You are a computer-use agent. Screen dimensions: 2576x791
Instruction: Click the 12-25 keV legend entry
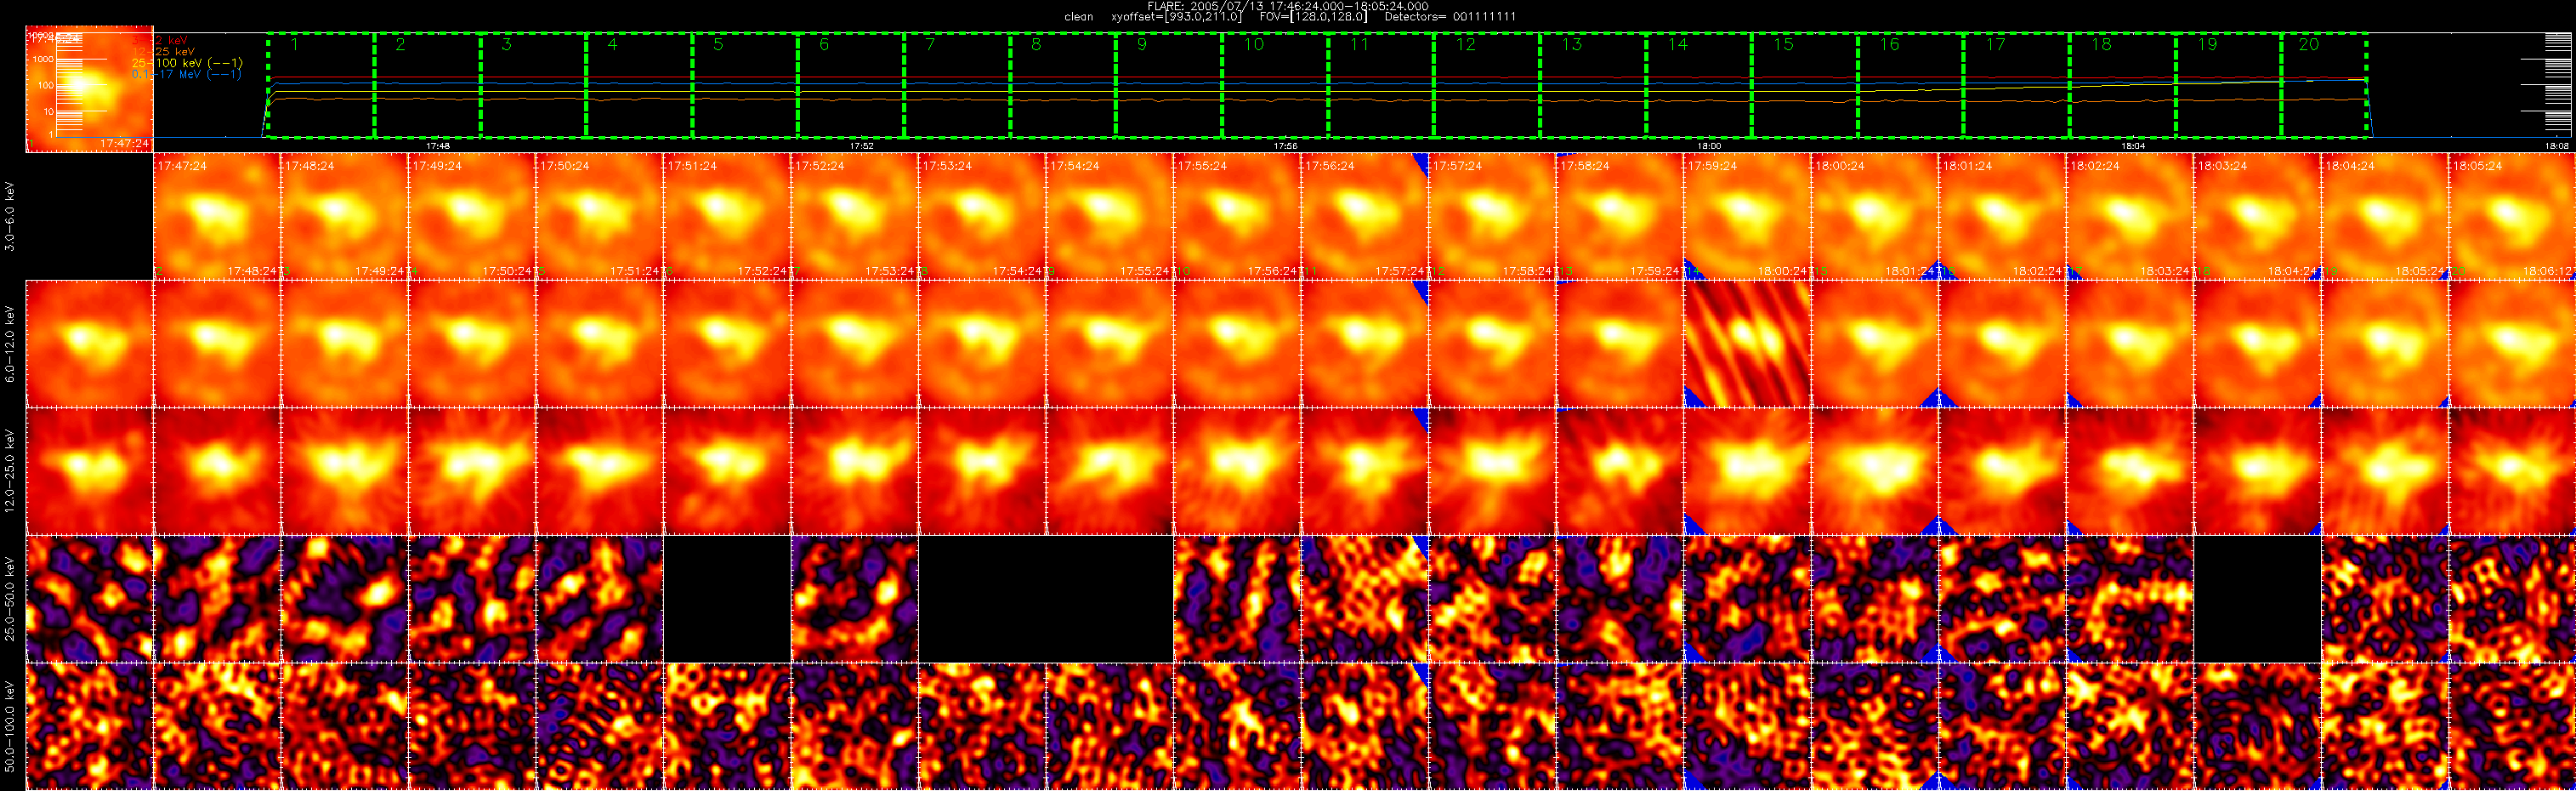(x=164, y=51)
